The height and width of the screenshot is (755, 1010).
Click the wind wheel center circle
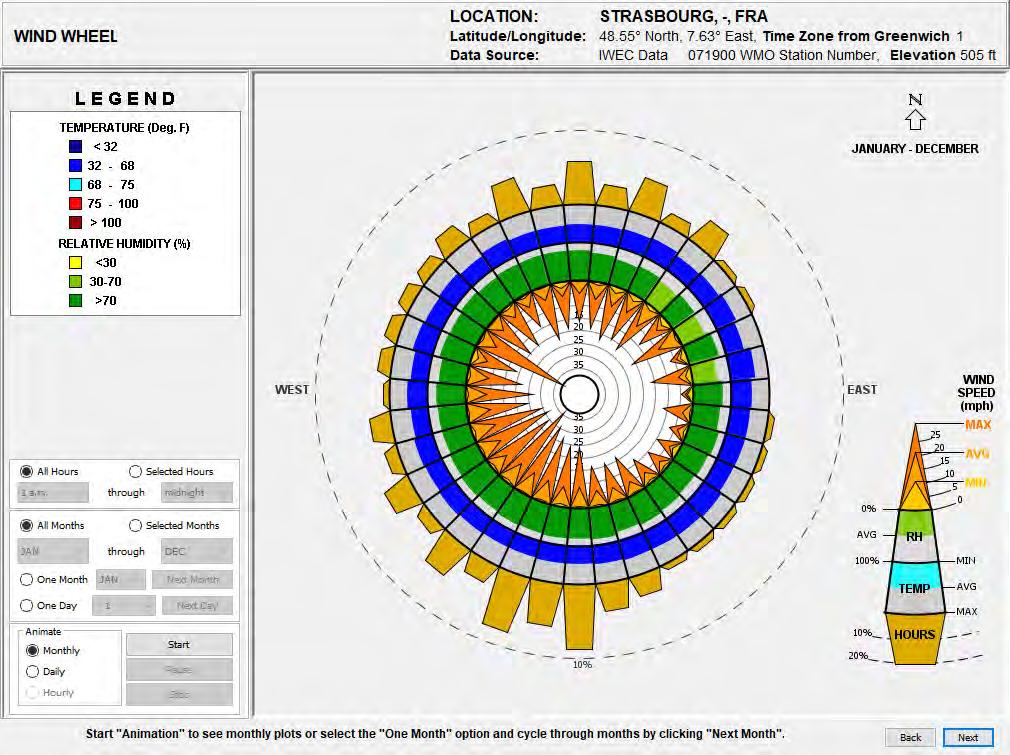[x=579, y=394]
